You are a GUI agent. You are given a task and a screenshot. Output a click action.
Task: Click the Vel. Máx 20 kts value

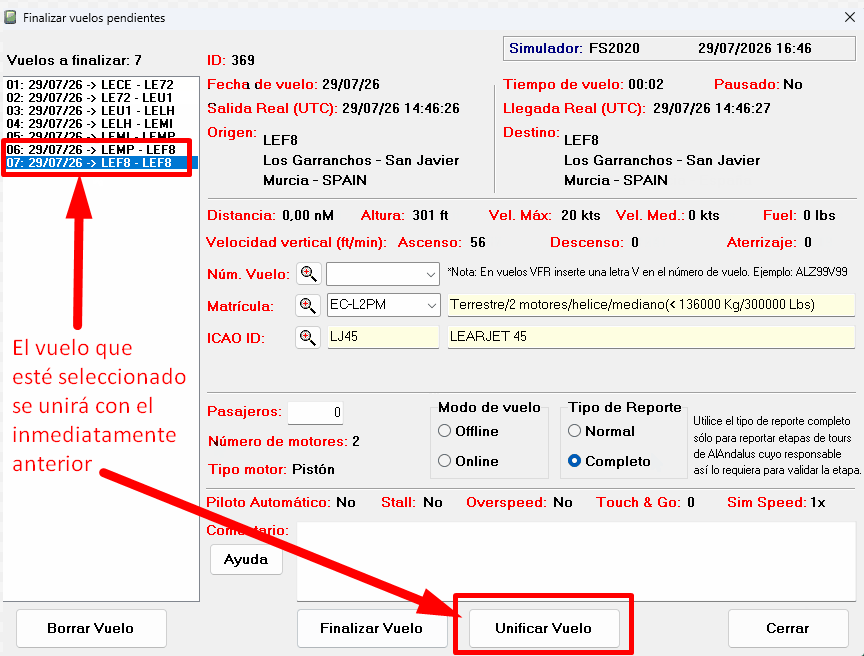(x=580, y=215)
